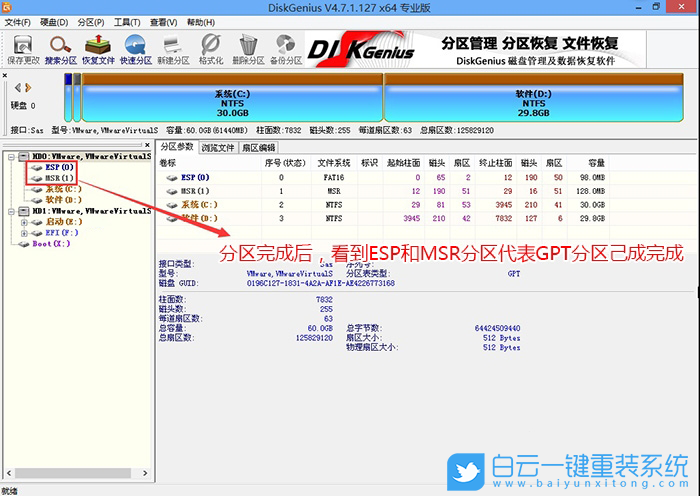Select ESP(0) row in partition table
The height and width of the screenshot is (496, 700).
[383, 178]
